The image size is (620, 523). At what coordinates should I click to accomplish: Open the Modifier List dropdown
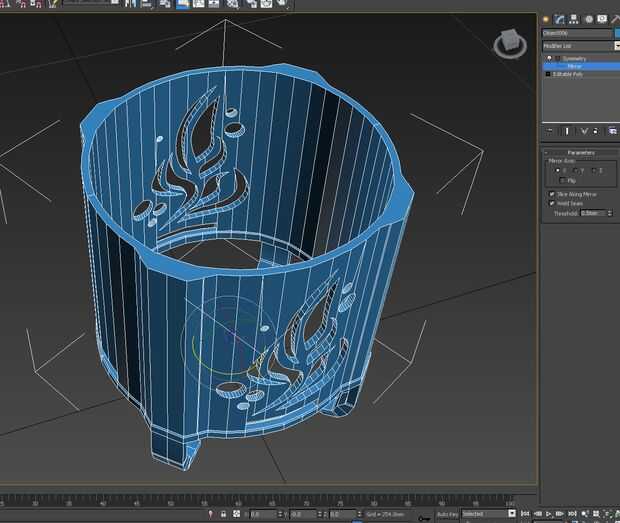pos(579,46)
